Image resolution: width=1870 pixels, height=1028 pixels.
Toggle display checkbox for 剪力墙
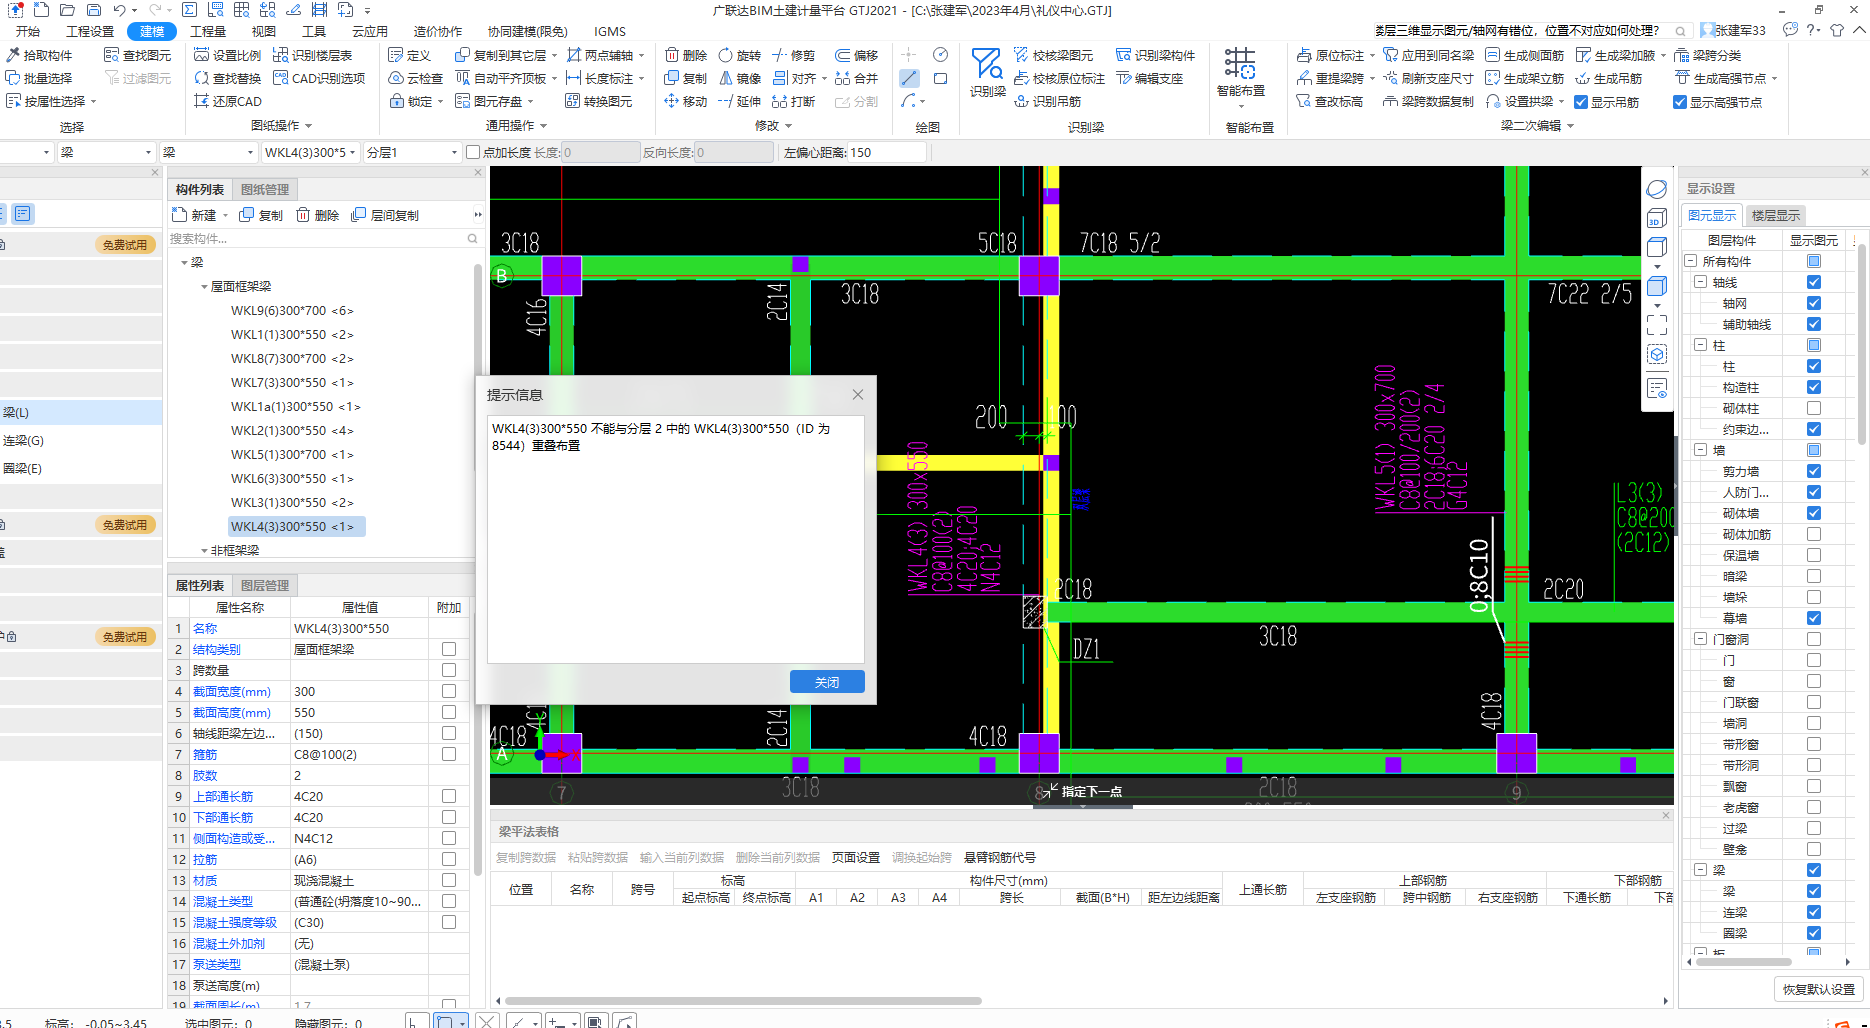[1814, 471]
